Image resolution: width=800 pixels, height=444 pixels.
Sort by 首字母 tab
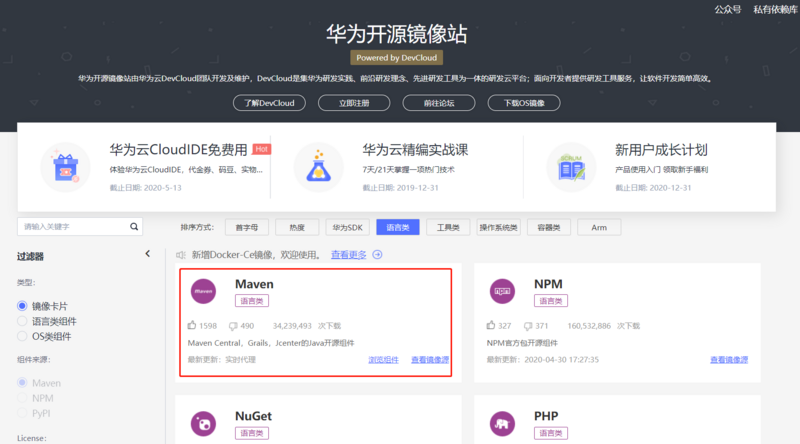point(246,227)
